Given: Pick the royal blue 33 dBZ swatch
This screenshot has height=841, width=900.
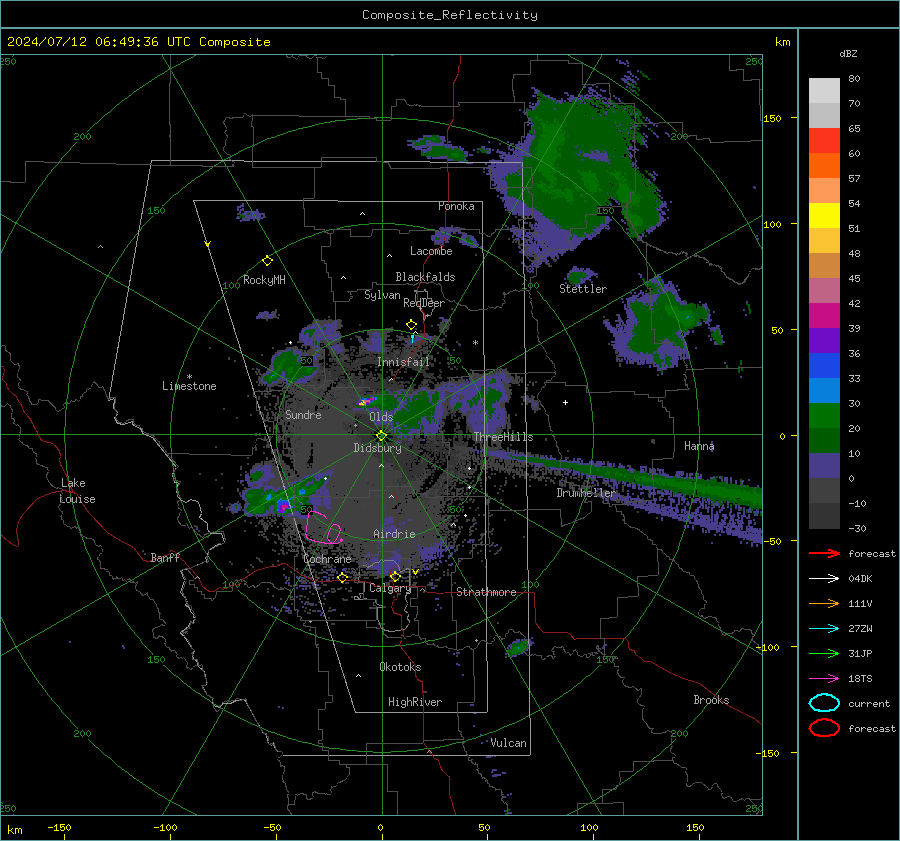Looking at the screenshot, I should [x=824, y=366].
